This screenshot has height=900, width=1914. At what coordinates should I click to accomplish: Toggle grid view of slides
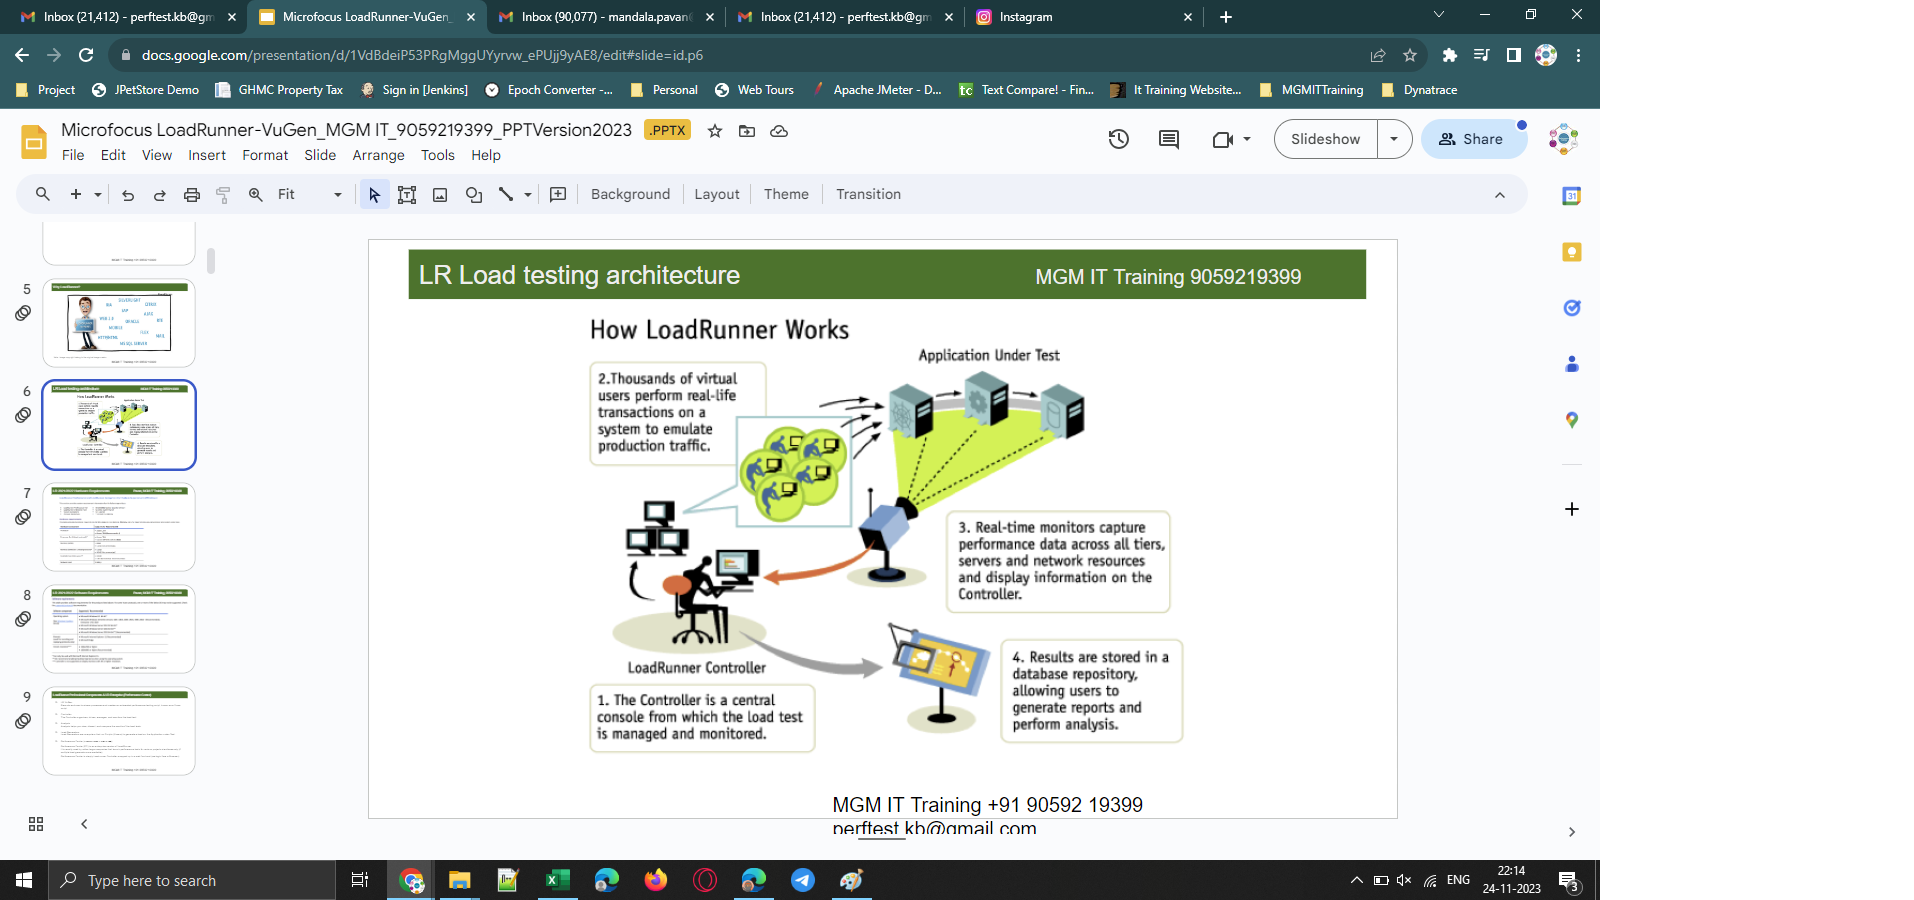point(36,824)
